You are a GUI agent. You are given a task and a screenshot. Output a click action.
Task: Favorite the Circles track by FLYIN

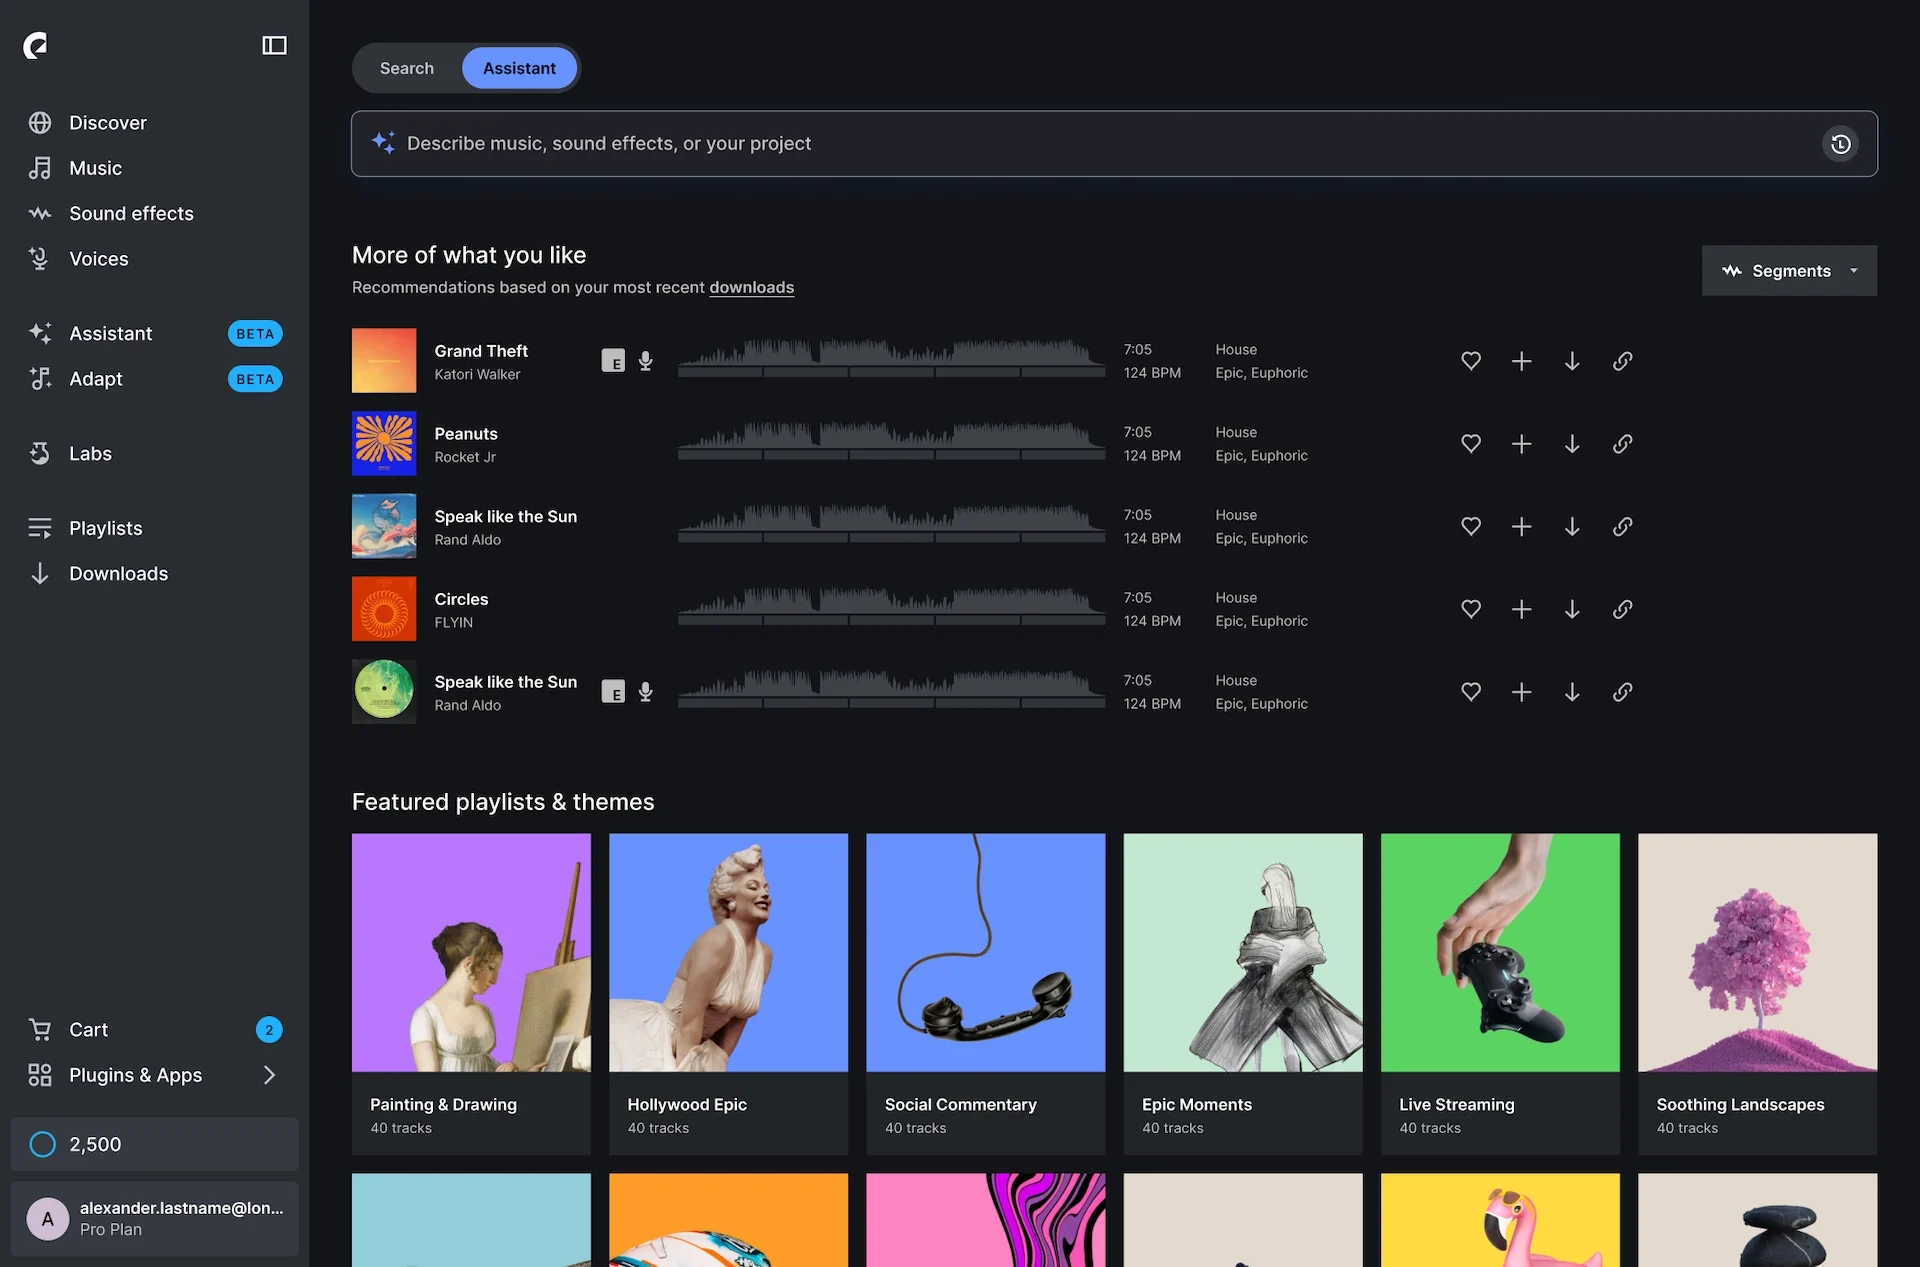click(x=1470, y=608)
